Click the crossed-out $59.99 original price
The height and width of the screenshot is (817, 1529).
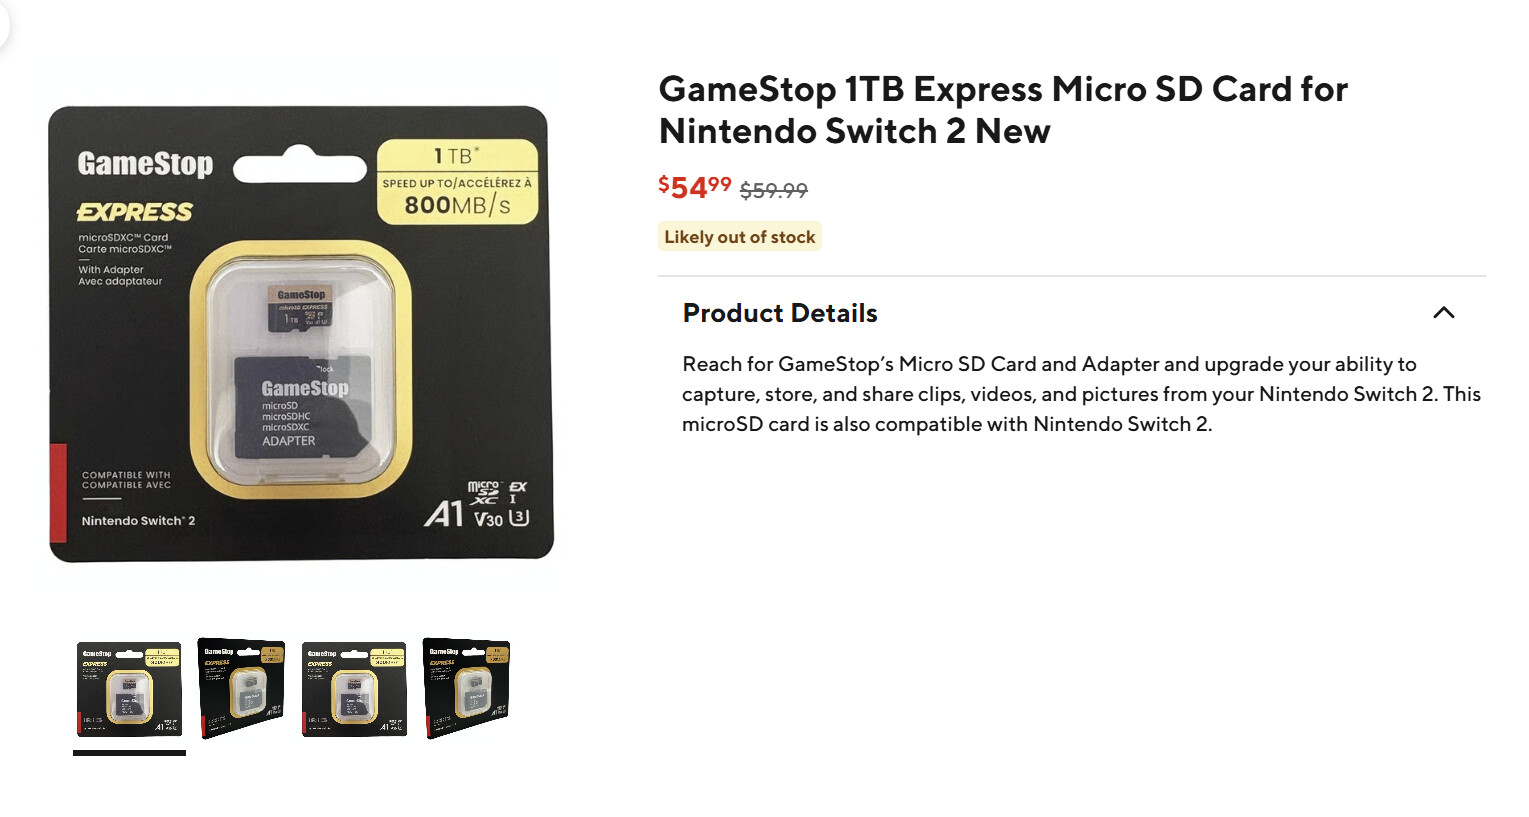coord(774,190)
